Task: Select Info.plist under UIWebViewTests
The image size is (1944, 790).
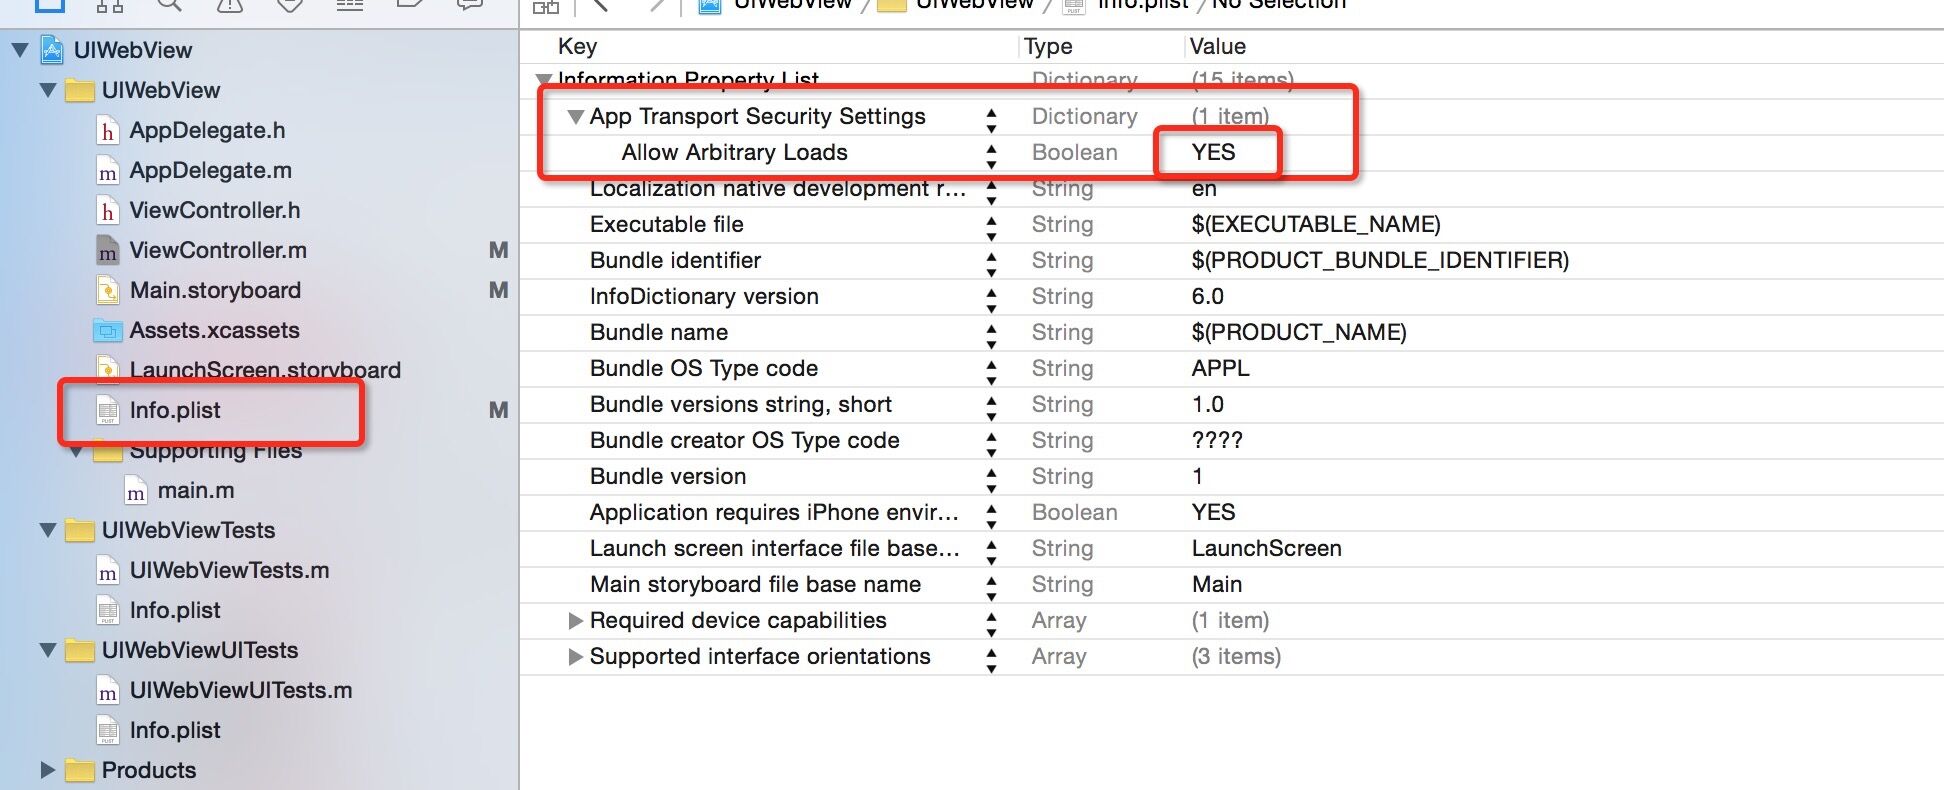Action: 175,610
